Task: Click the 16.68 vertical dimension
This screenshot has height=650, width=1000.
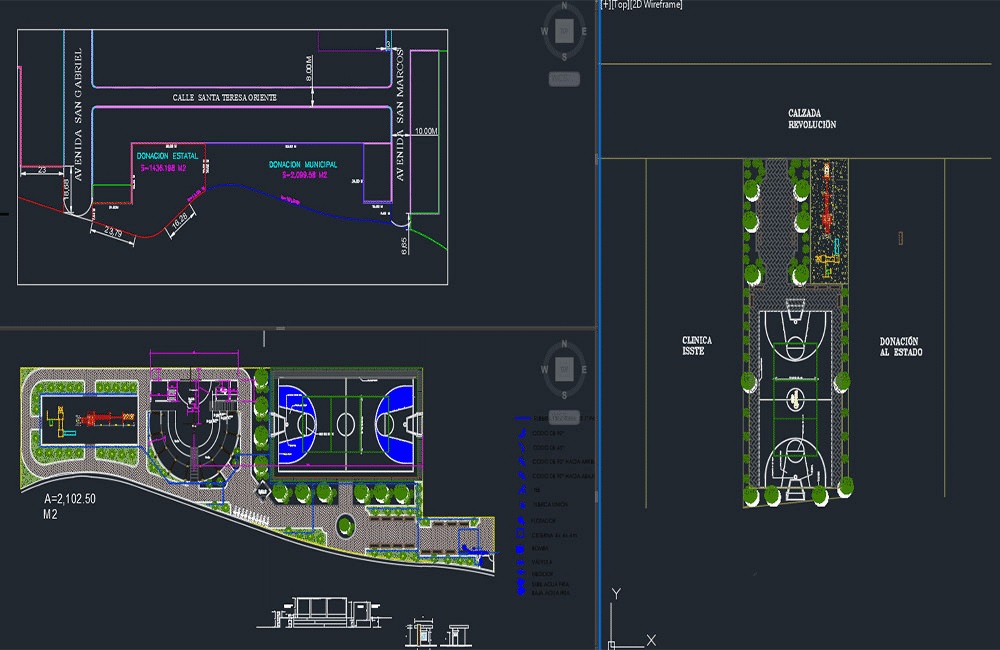Action: (x=66, y=188)
